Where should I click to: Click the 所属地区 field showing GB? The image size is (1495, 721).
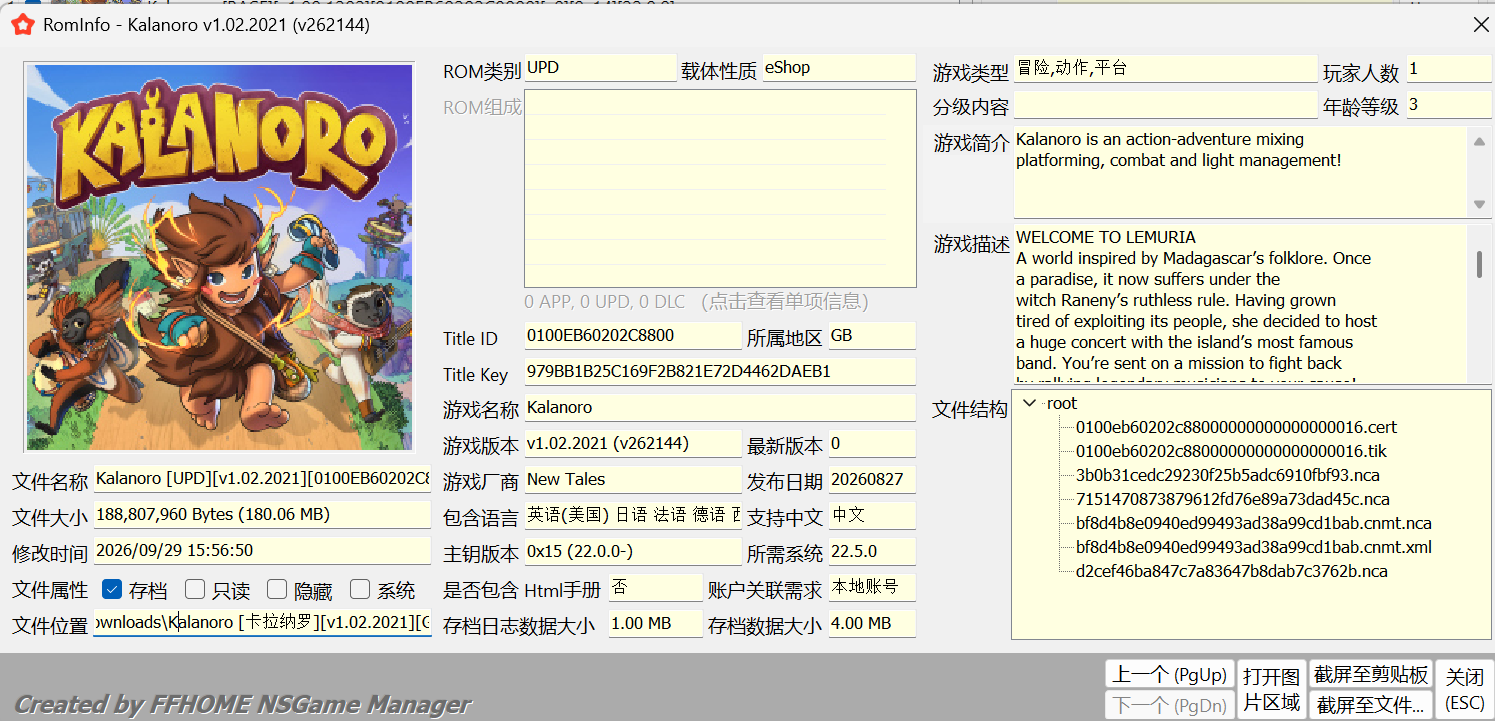(871, 336)
